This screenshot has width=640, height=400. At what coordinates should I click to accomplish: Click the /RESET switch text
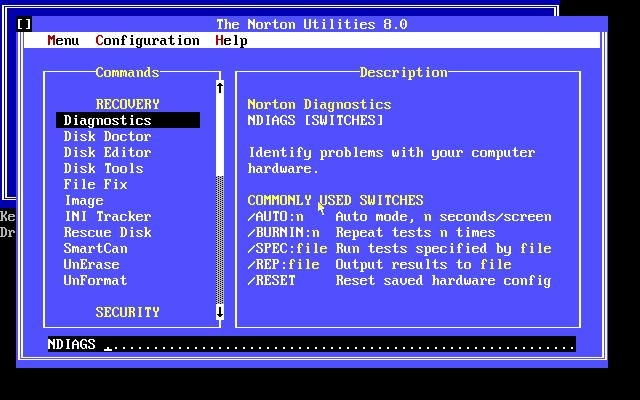[x=271, y=280]
